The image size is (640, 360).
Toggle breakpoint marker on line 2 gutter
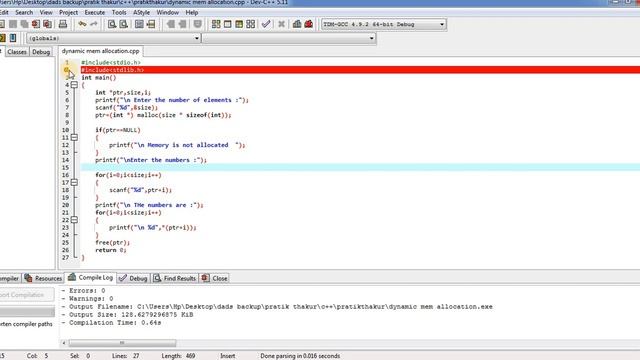pos(67,70)
